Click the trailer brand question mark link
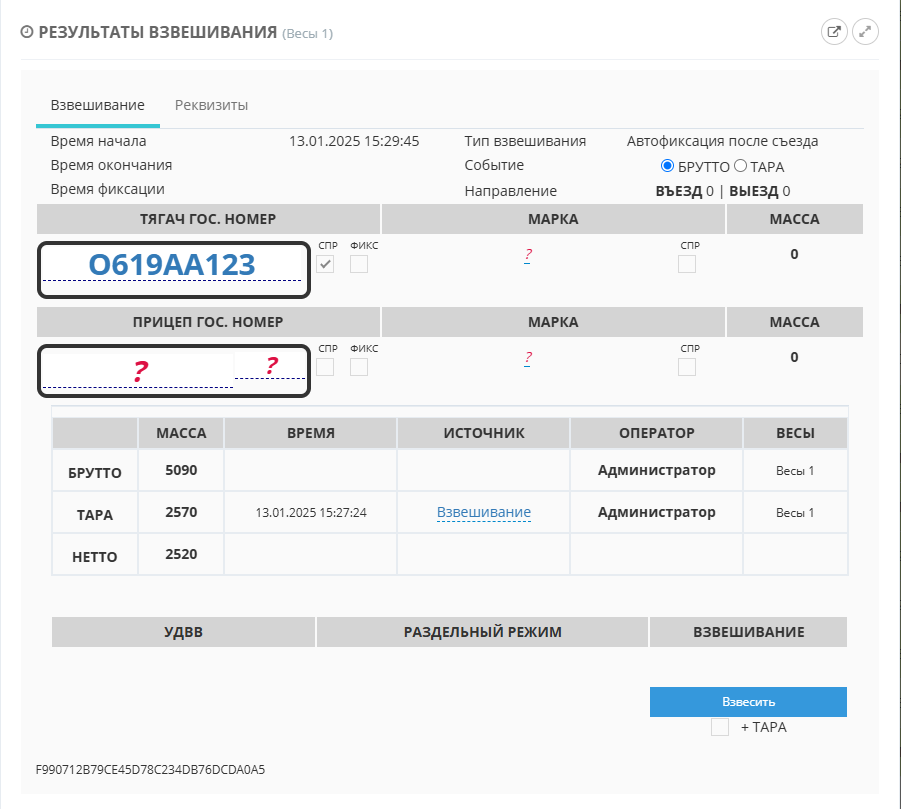The height and width of the screenshot is (809, 901). point(527,358)
